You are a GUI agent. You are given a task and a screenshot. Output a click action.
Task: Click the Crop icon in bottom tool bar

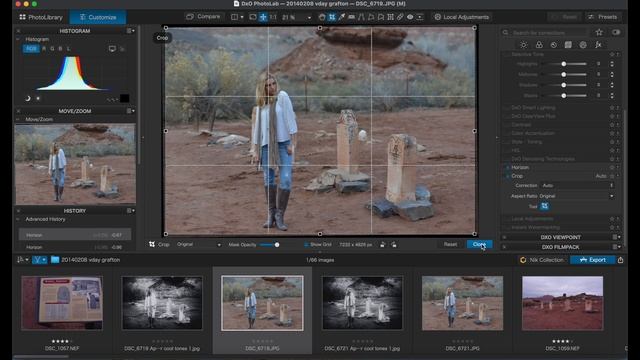[x=152, y=244]
